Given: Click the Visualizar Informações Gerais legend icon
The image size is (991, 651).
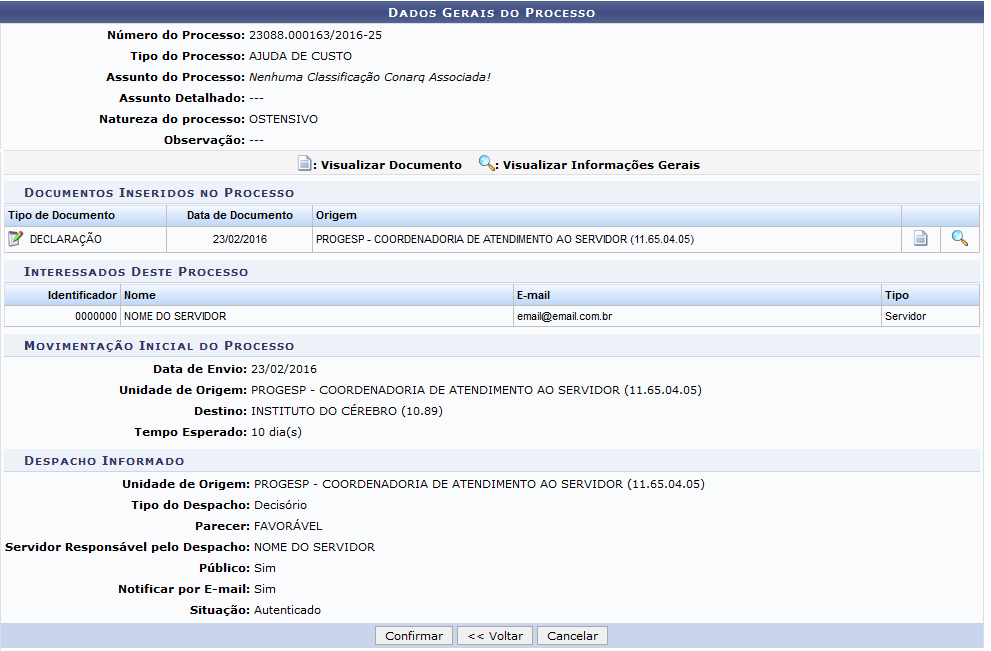Looking at the screenshot, I should [487, 164].
